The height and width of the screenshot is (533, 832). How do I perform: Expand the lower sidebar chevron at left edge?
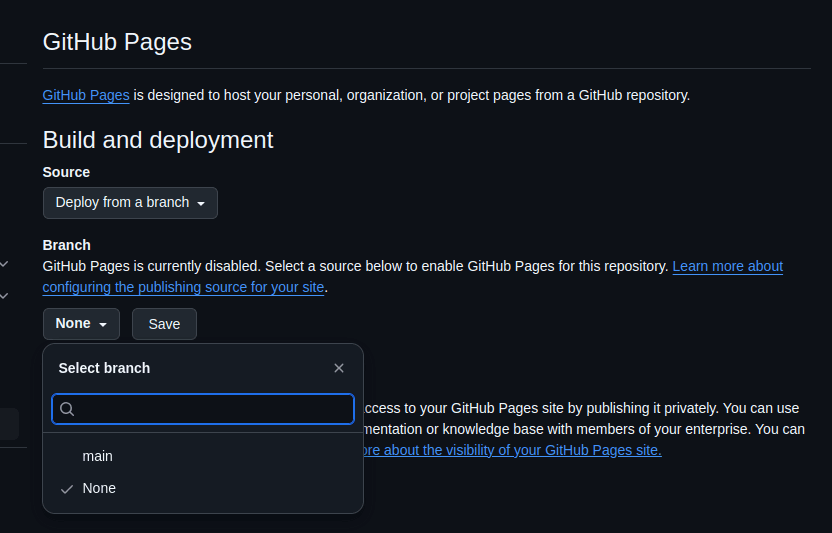(4, 296)
